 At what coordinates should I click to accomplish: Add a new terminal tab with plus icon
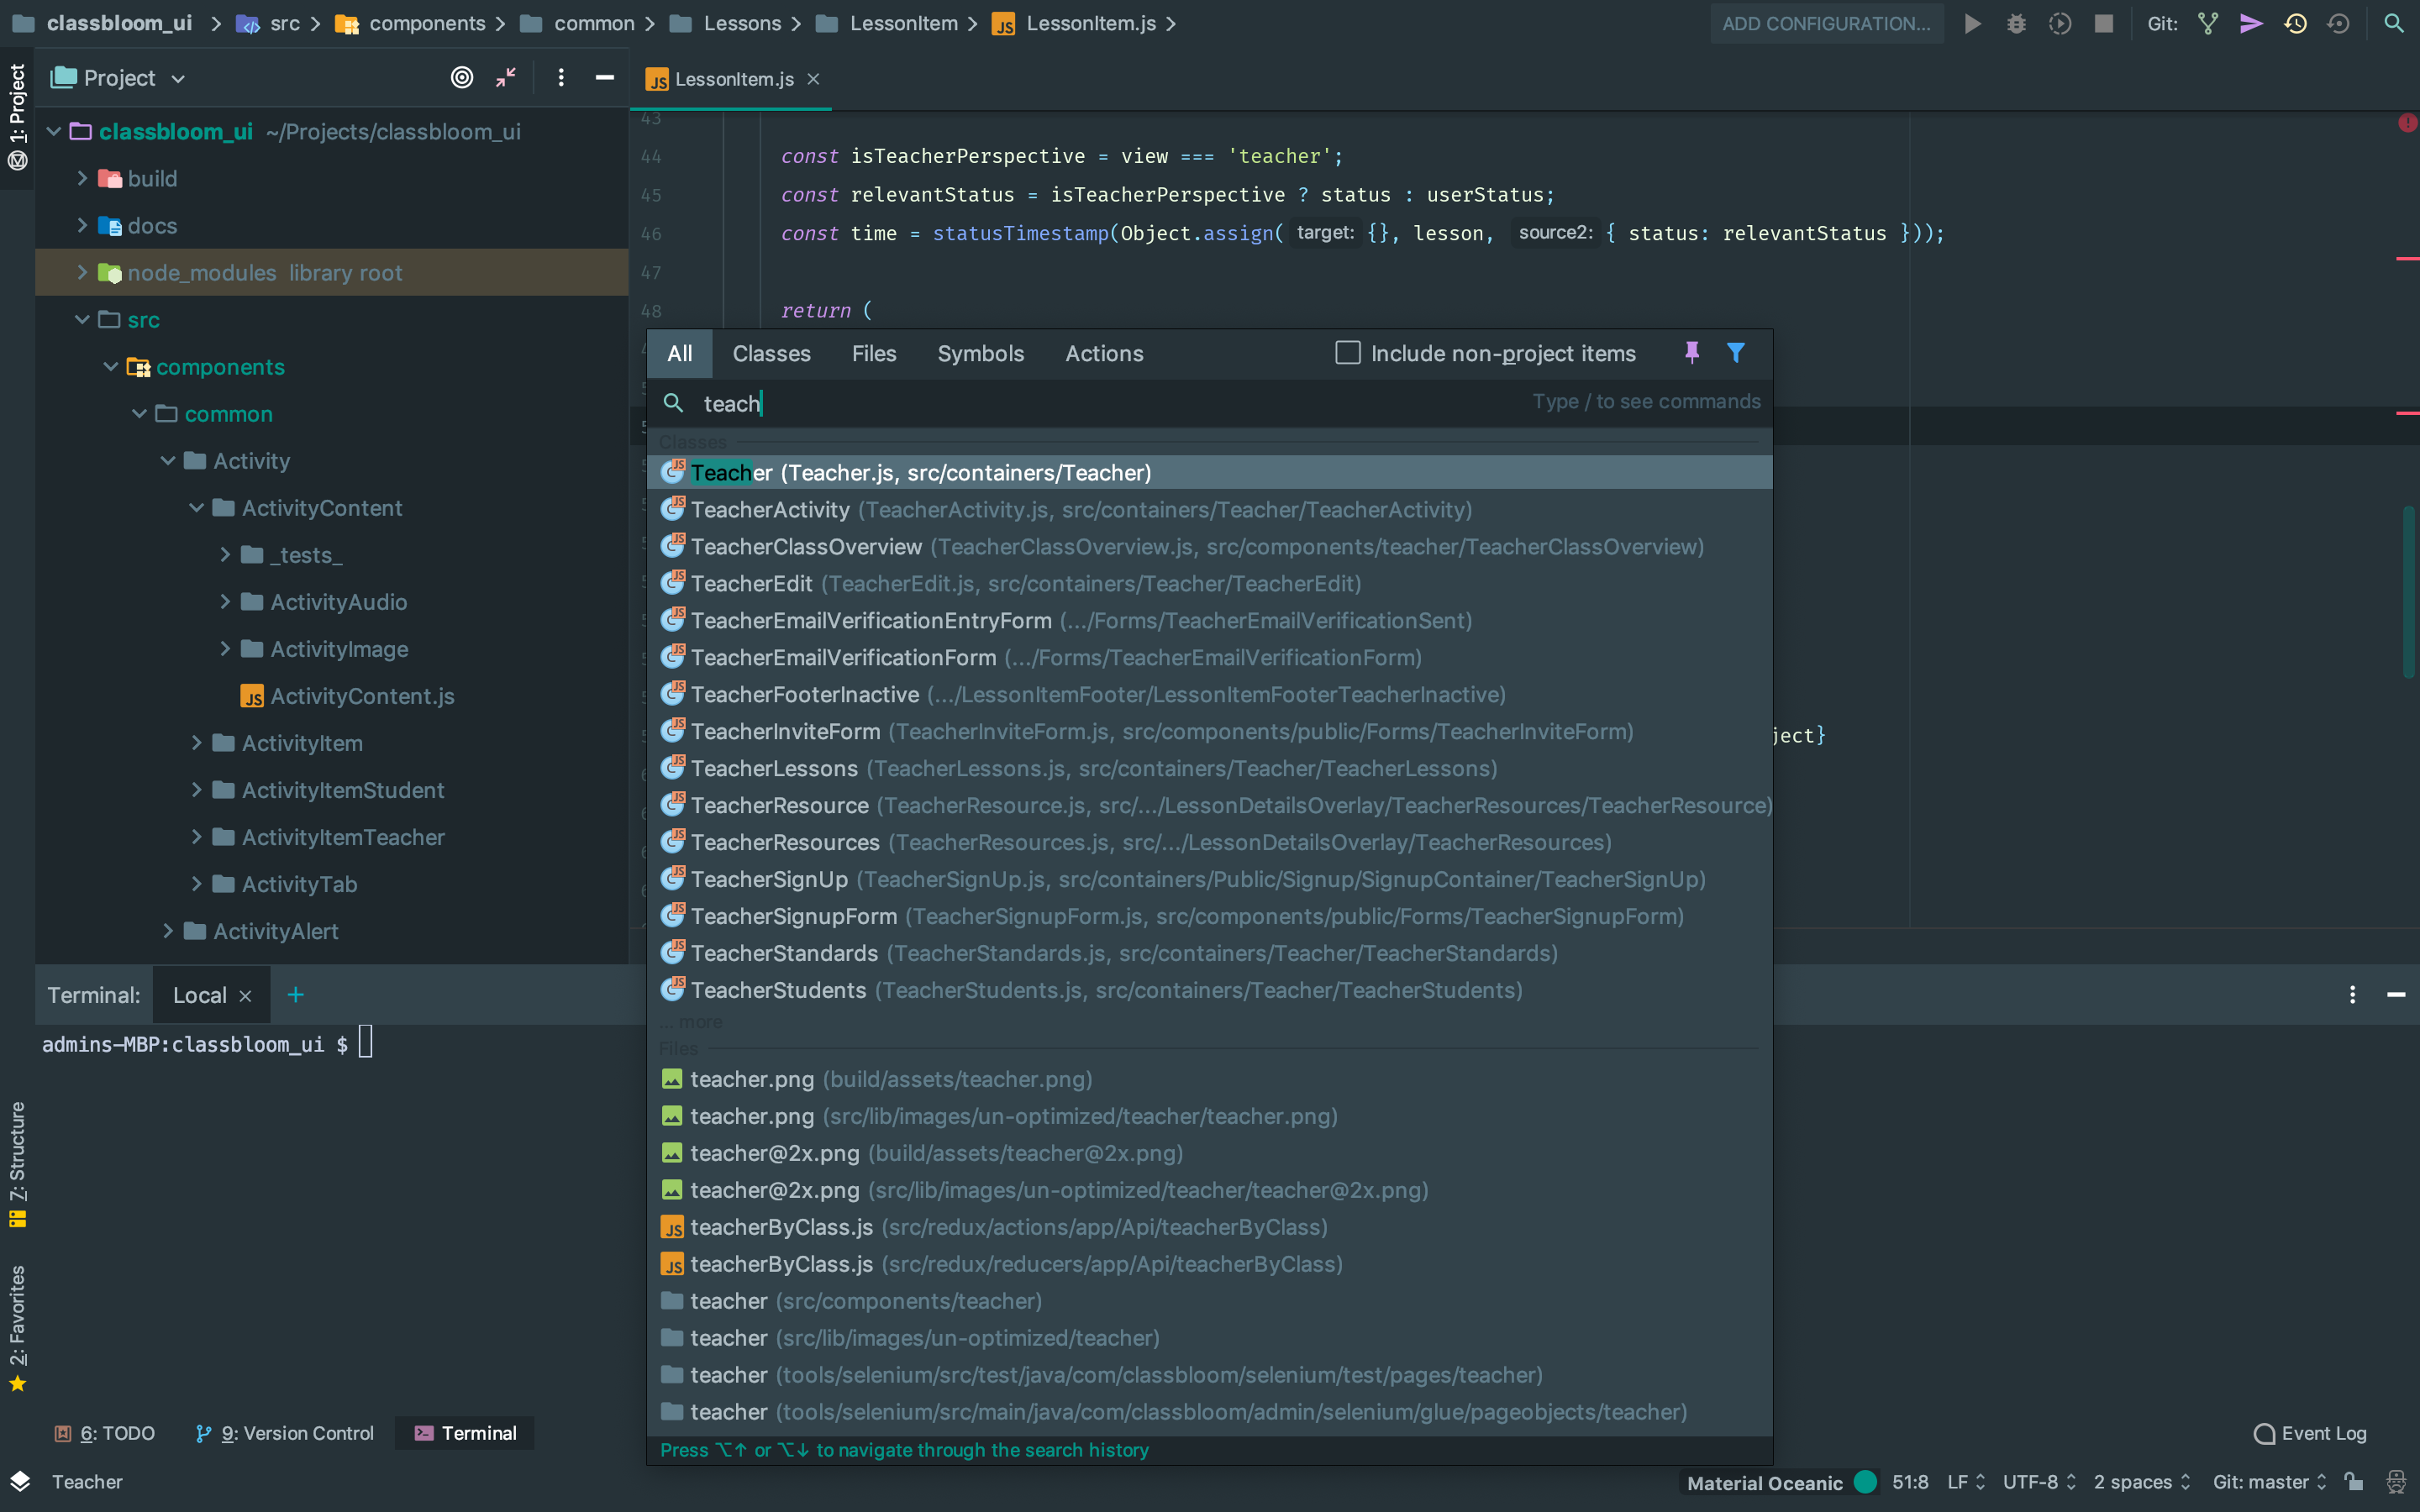(295, 995)
